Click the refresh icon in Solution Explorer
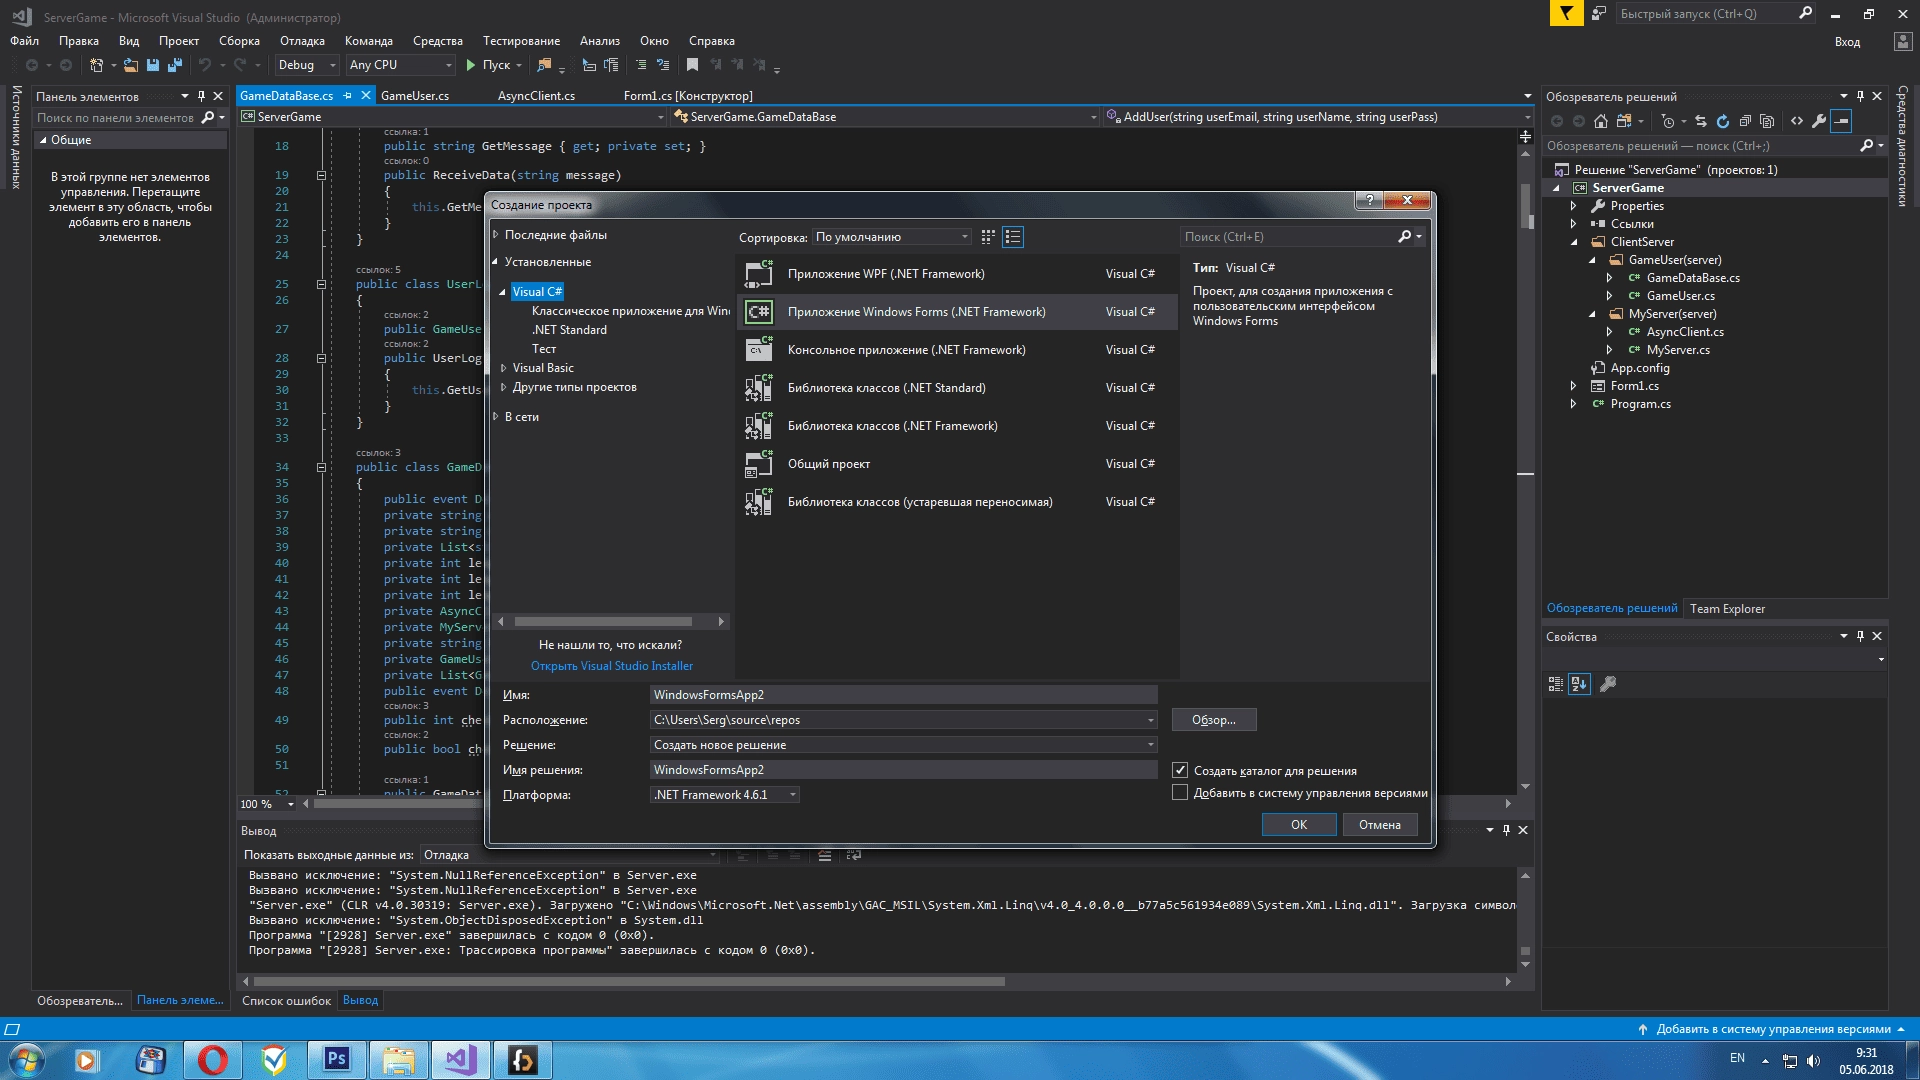The width and height of the screenshot is (1920, 1080). point(1723,121)
